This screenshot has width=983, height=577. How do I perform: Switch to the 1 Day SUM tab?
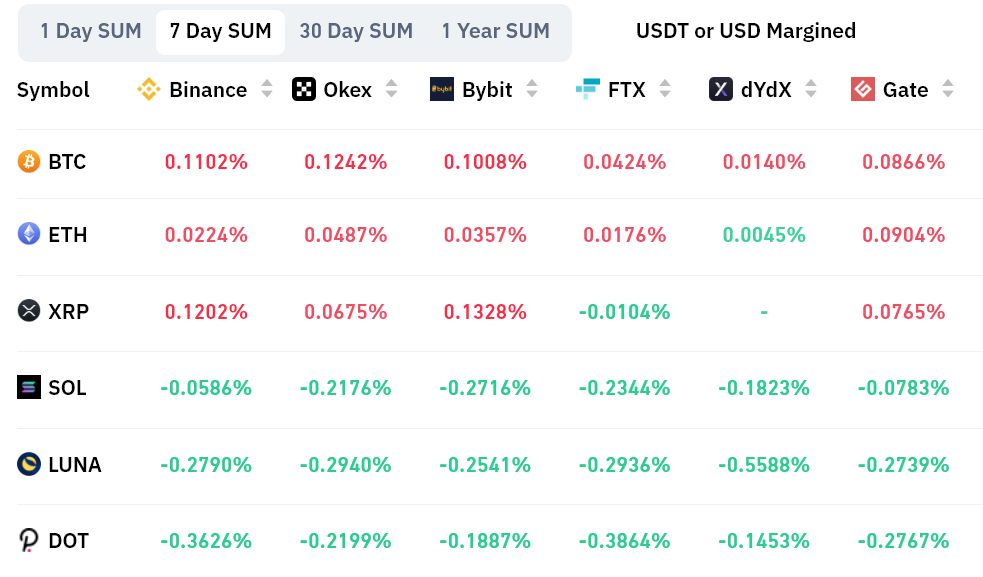pos(91,31)
